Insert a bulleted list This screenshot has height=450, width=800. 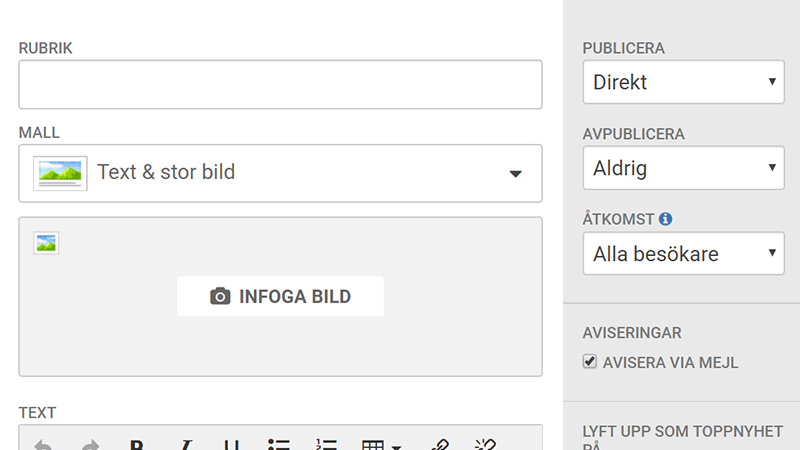point(279,446)
